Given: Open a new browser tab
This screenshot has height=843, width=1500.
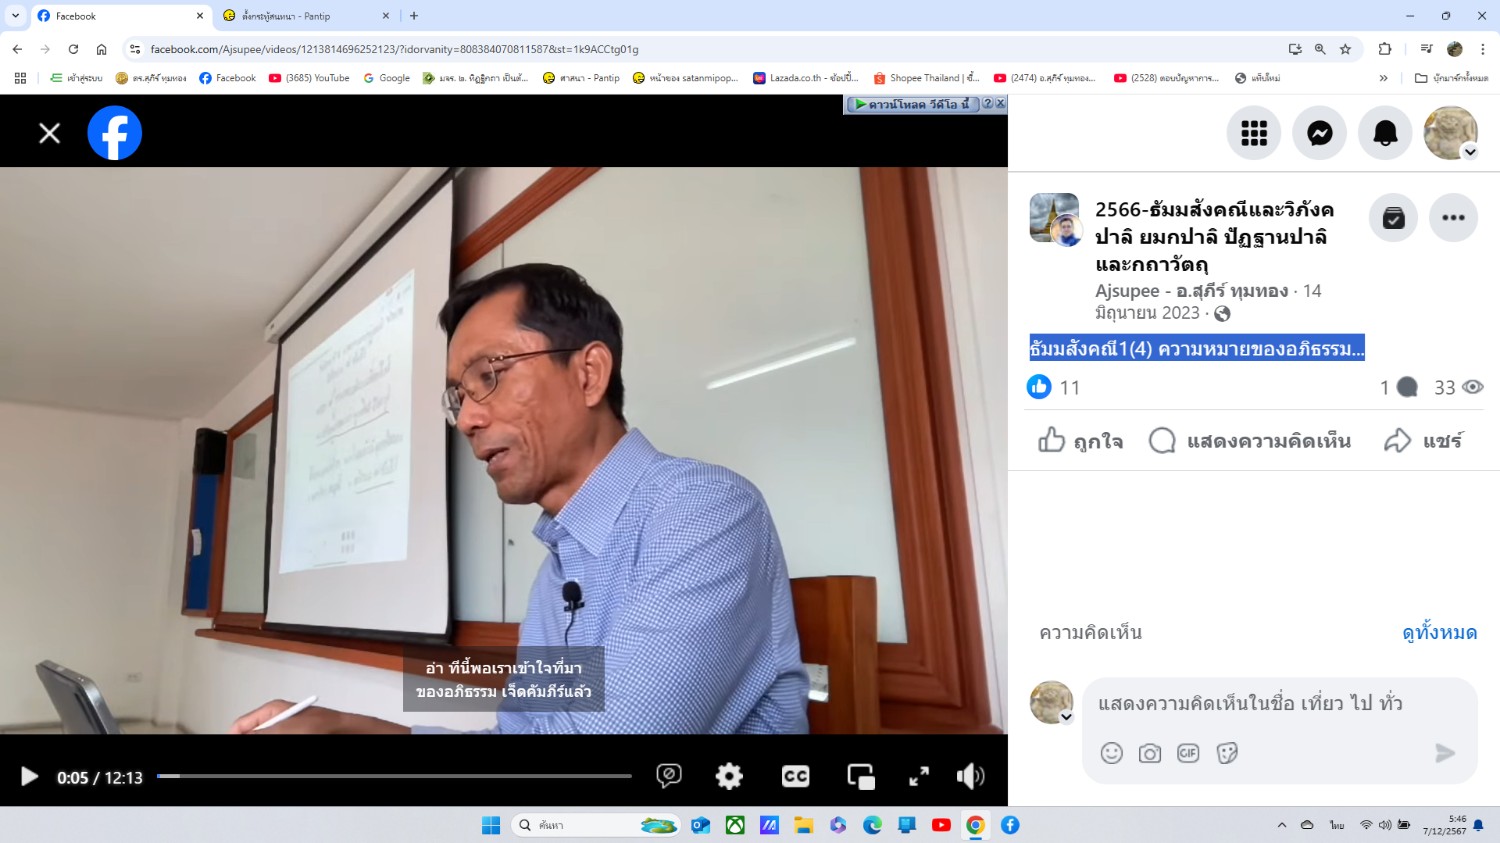Looking at the screenshot, I should pyautogui.click(x=414, y=16).
